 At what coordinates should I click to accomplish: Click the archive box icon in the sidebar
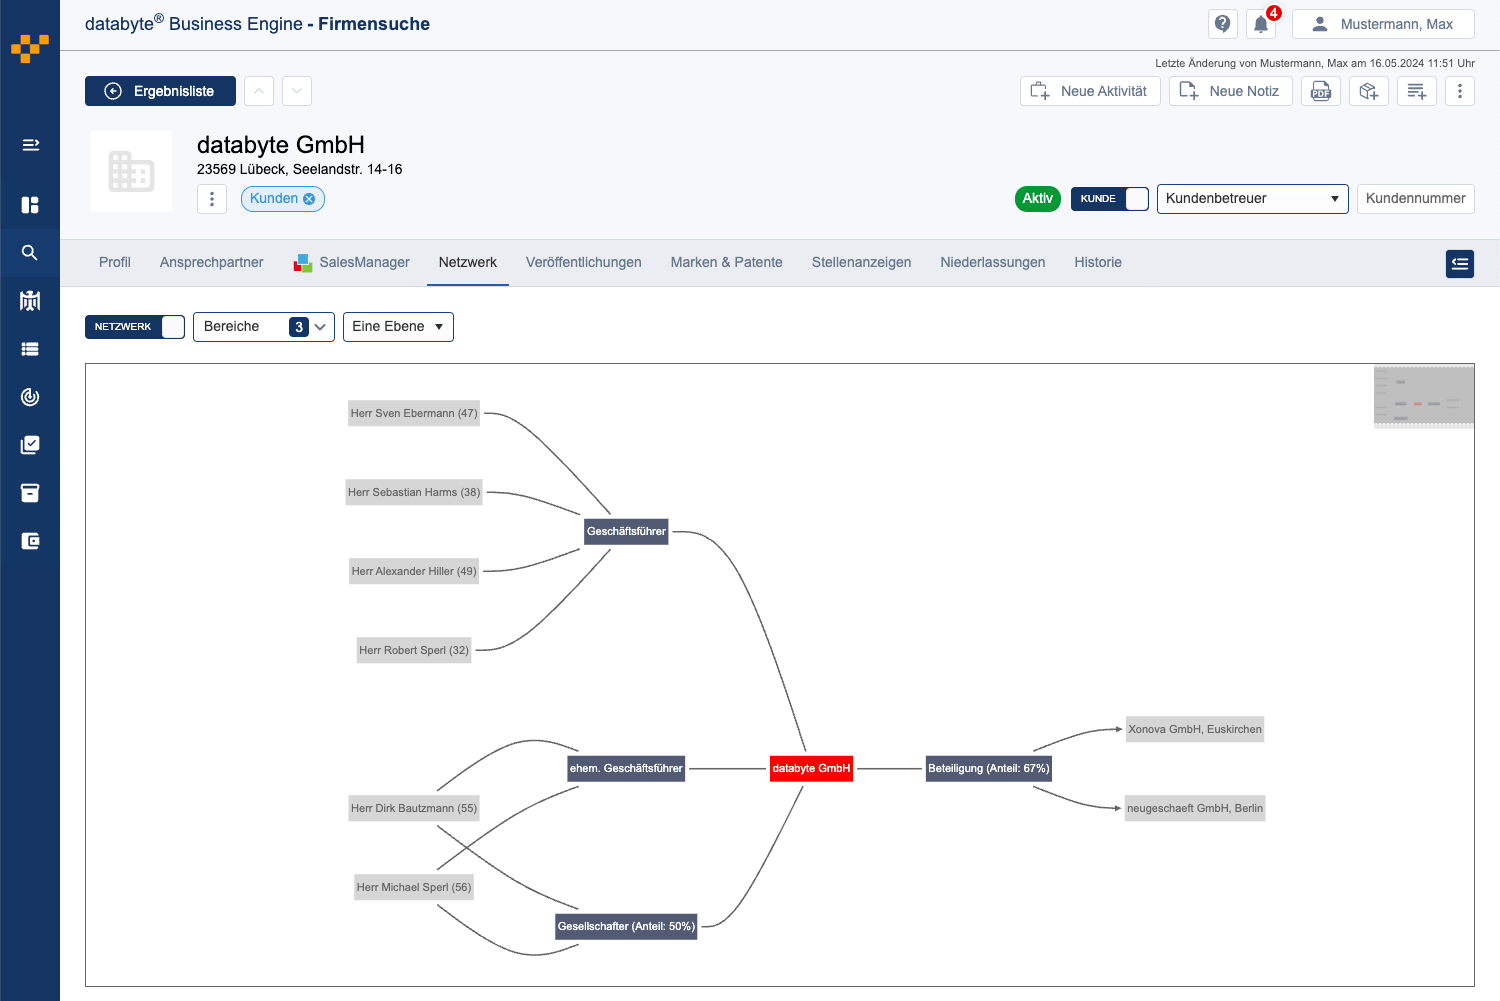30,492
